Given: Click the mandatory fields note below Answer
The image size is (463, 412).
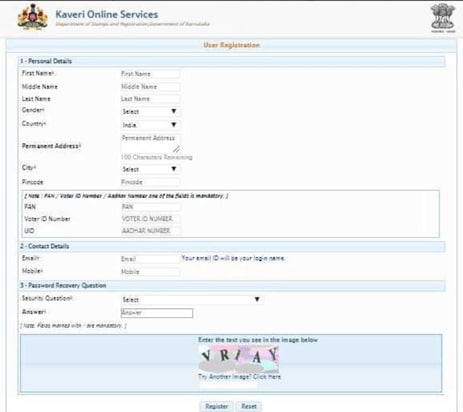Looking at the screenshot, I should pyautogui.click(x=74, y=325).
